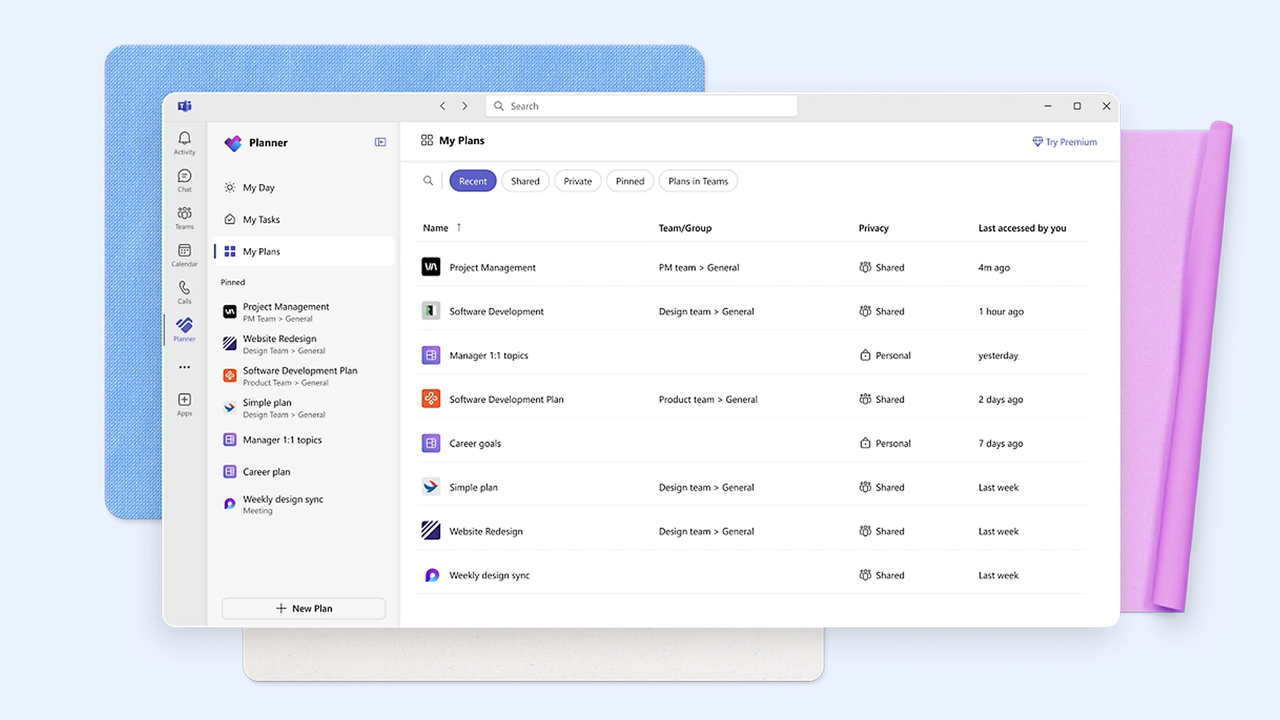1280x720 pixels.
Task: Click the Microsoft Teams logo
Action: click(x=184, y=106)
